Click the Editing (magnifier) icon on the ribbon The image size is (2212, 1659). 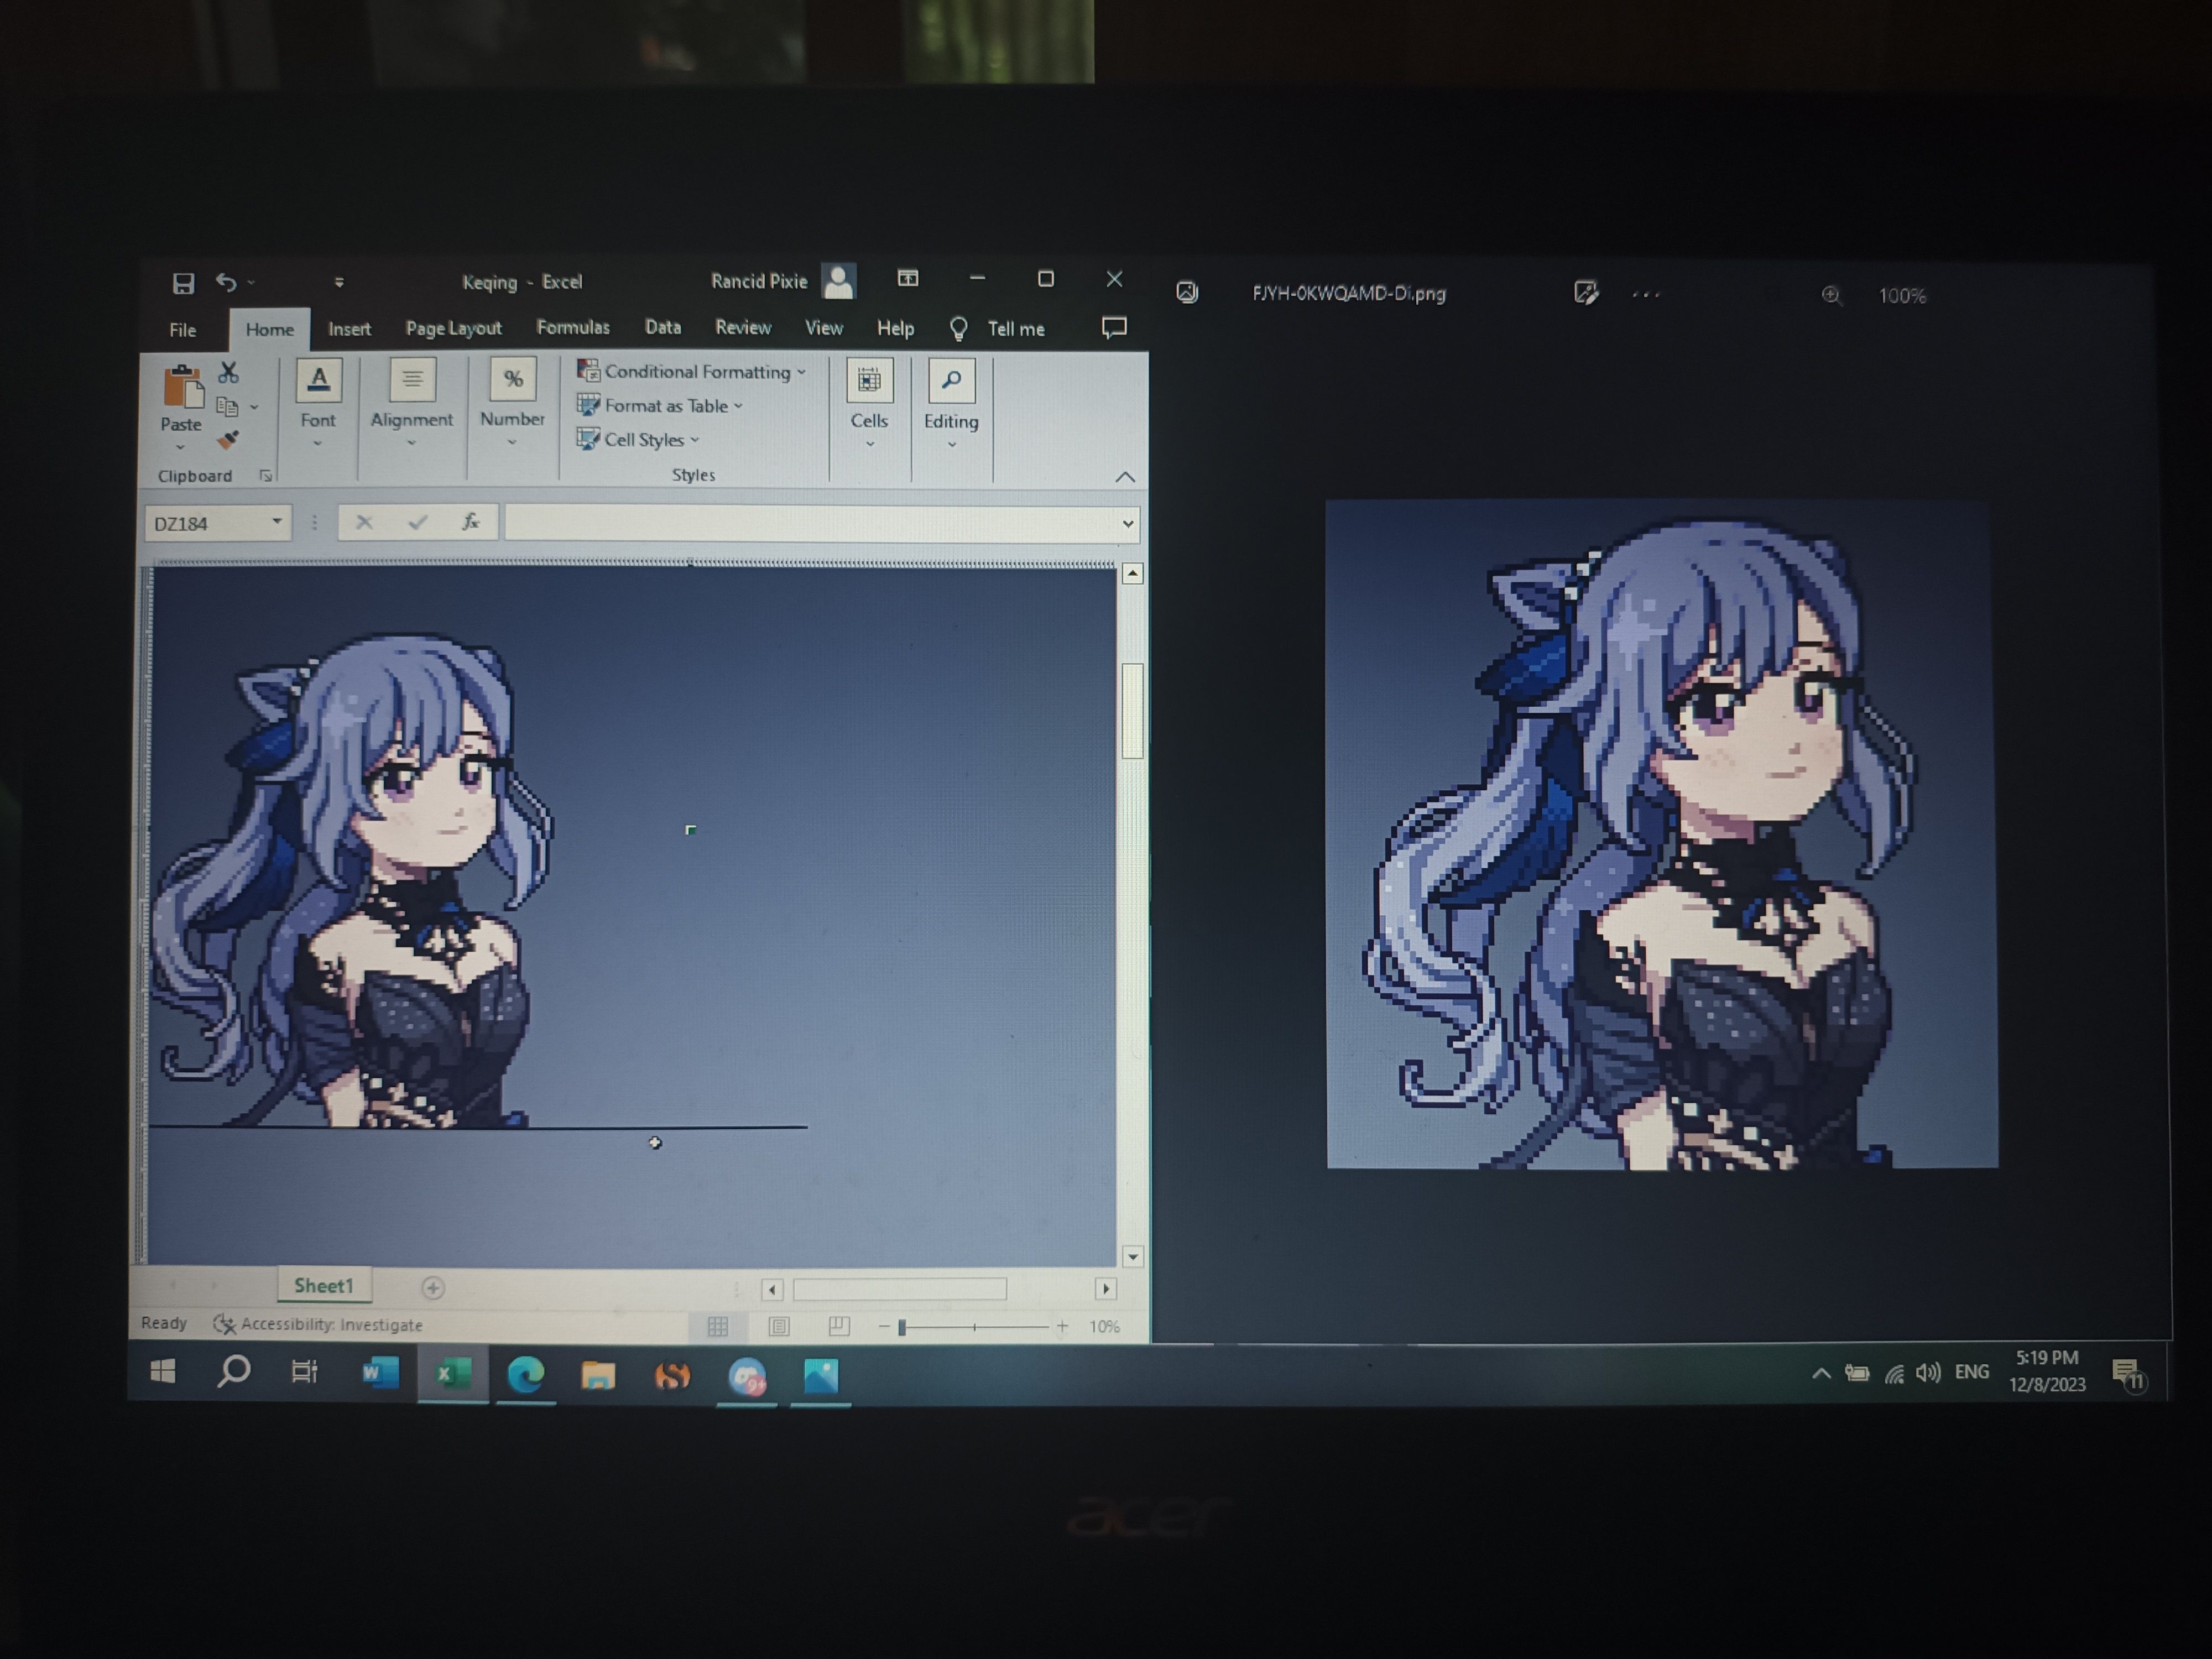950,380
